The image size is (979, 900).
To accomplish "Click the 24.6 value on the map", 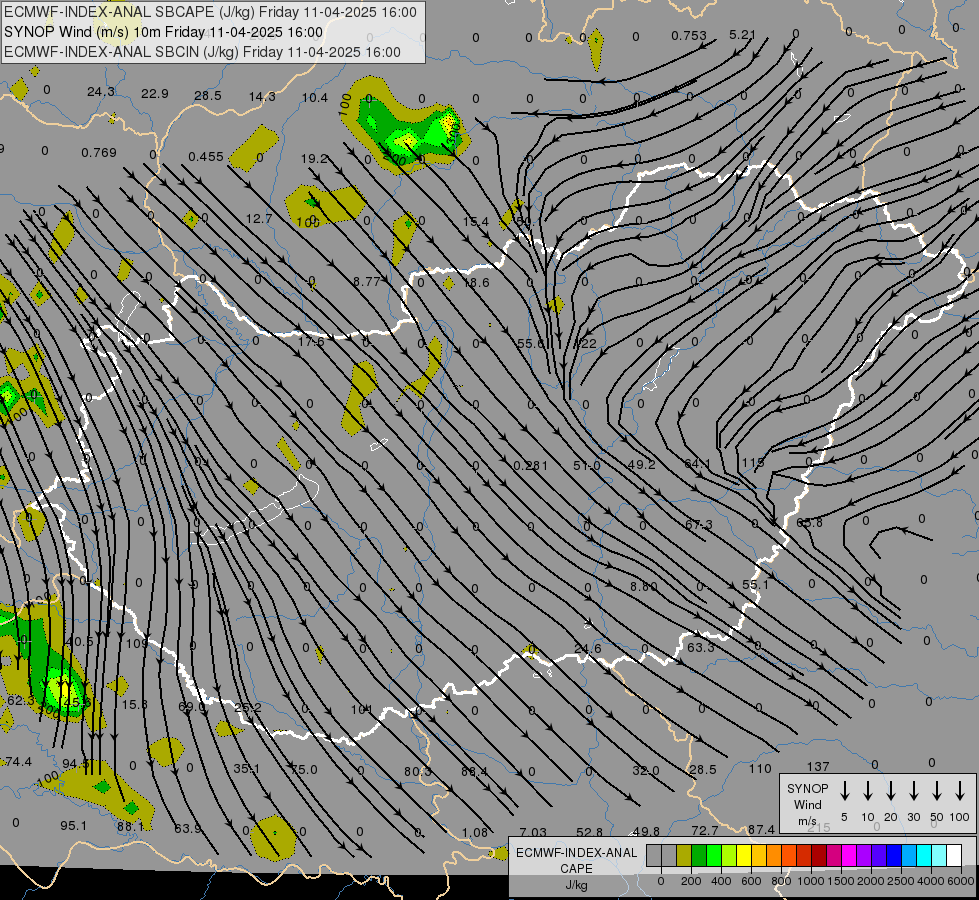I will click(x=588, y=648).
